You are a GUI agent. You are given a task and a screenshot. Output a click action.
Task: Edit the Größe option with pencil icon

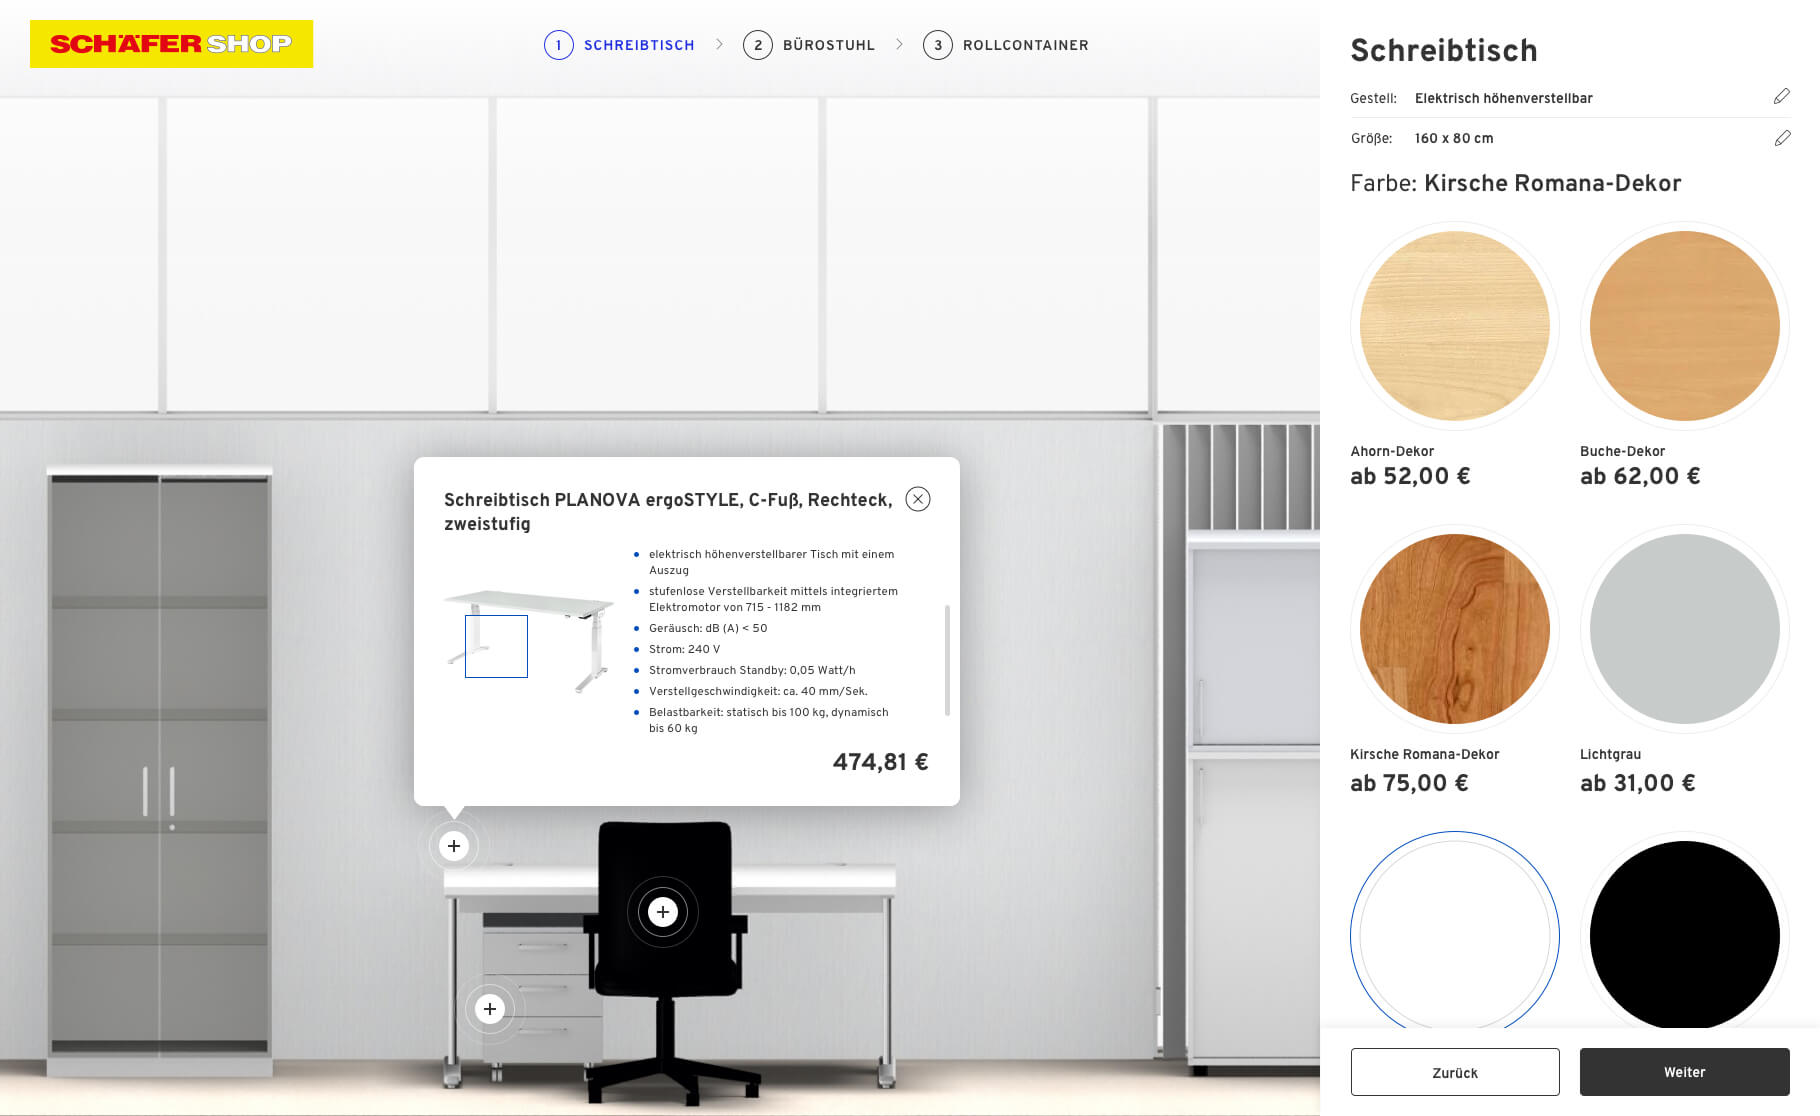pos(1781,138)
